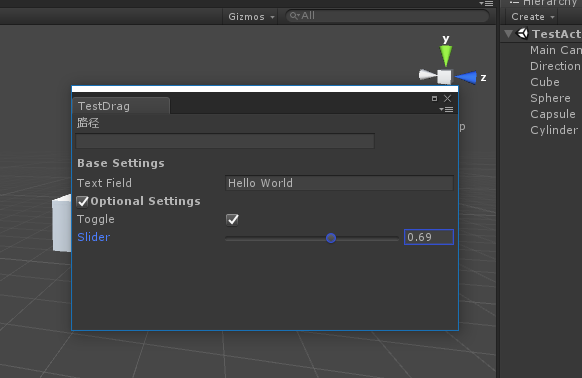The image size is (582, 378).
Task: Click the slider value field showing 0.69
Action: click(429, 237)
